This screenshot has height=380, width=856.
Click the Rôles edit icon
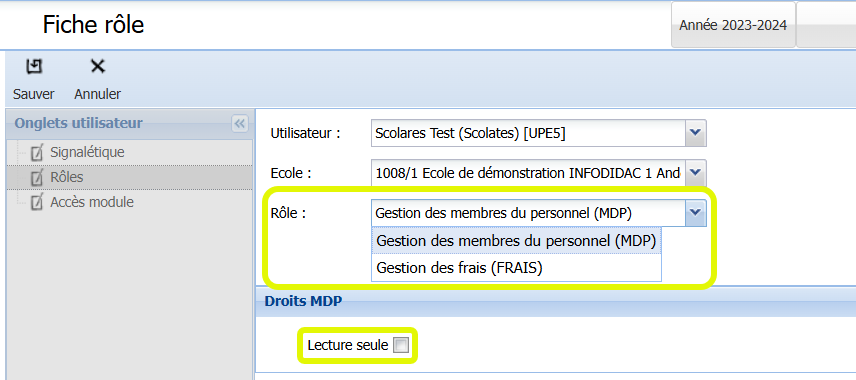pyautogui.click(x=37, y=177)
